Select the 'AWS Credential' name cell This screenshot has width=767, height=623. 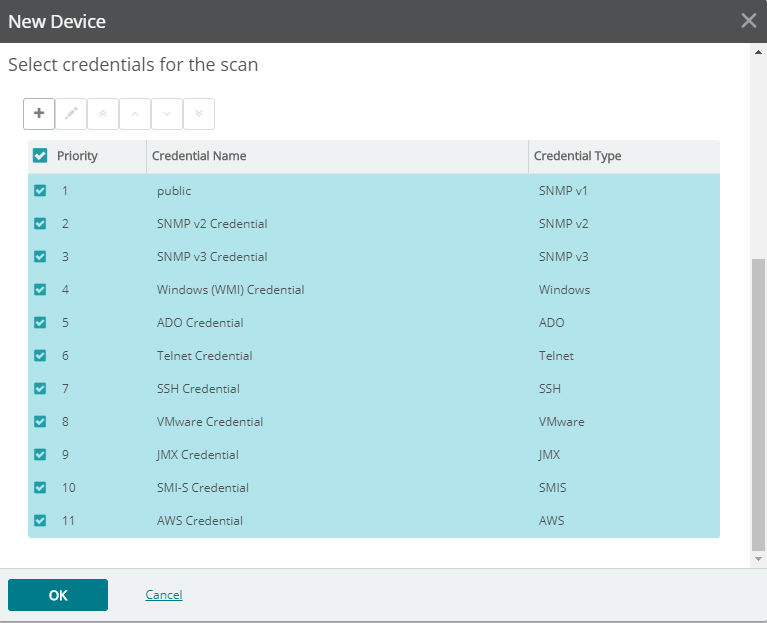[200, 521]
